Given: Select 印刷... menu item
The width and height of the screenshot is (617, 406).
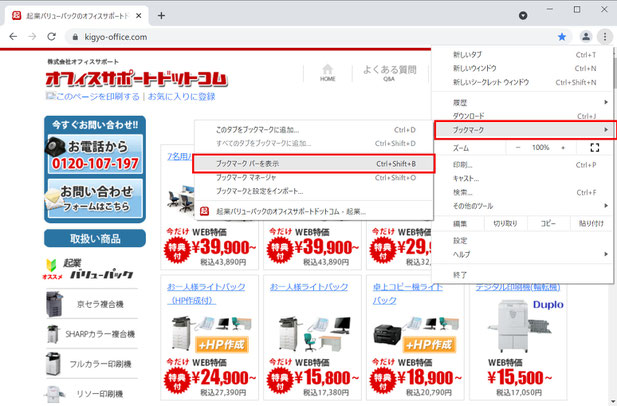Looking at the screenshot, I should point(522,165).
